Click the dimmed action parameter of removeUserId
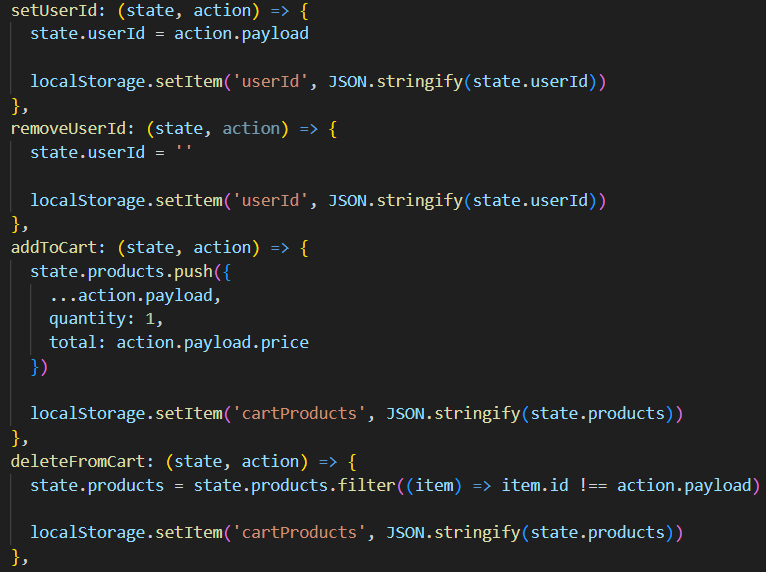This screenshot has width=766, height=572. pos(251,128)
